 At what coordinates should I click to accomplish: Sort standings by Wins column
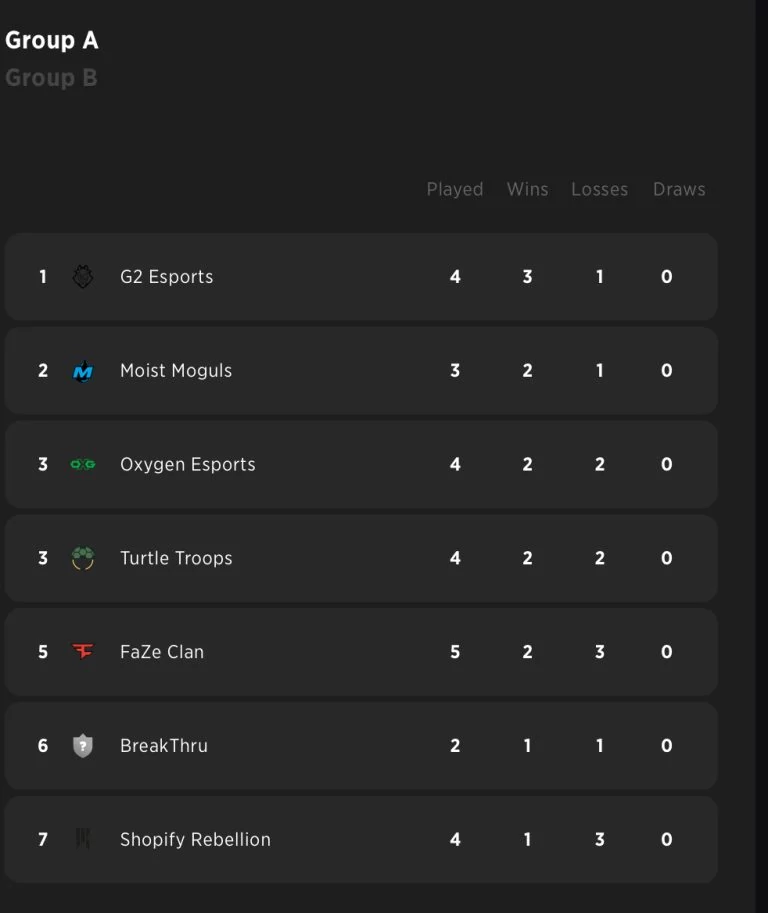[x=527, y=189]
